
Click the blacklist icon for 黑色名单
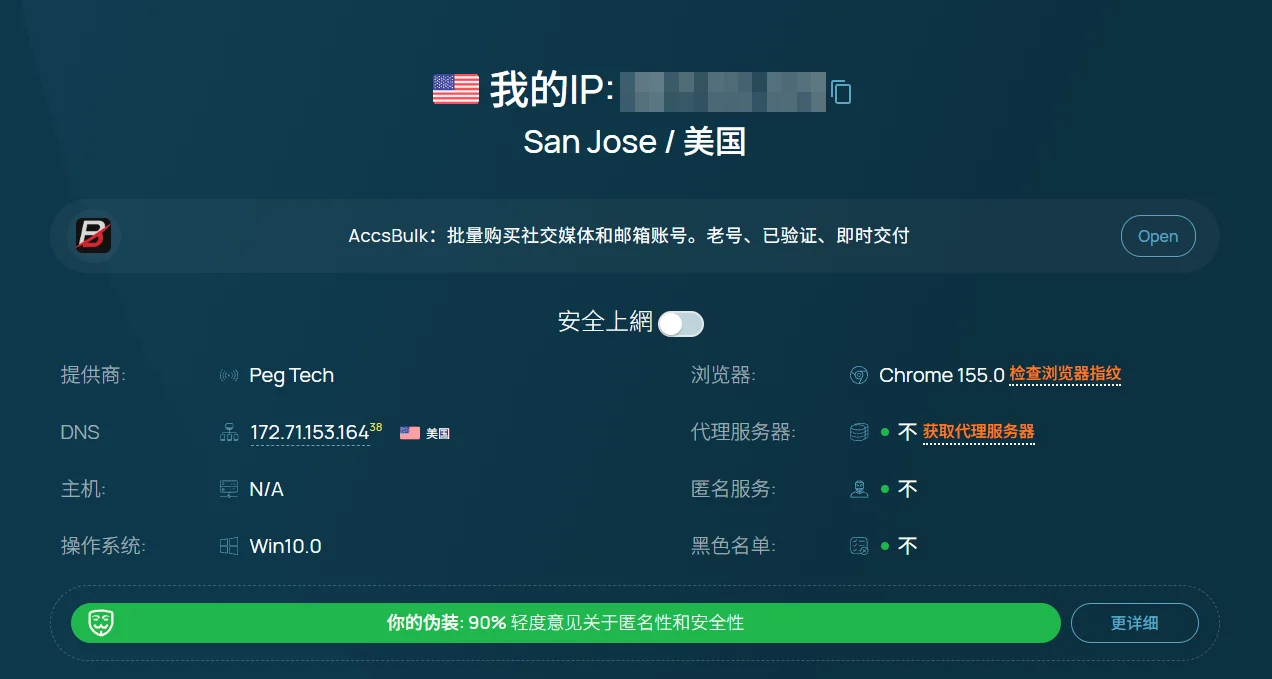tap(858, 546)
